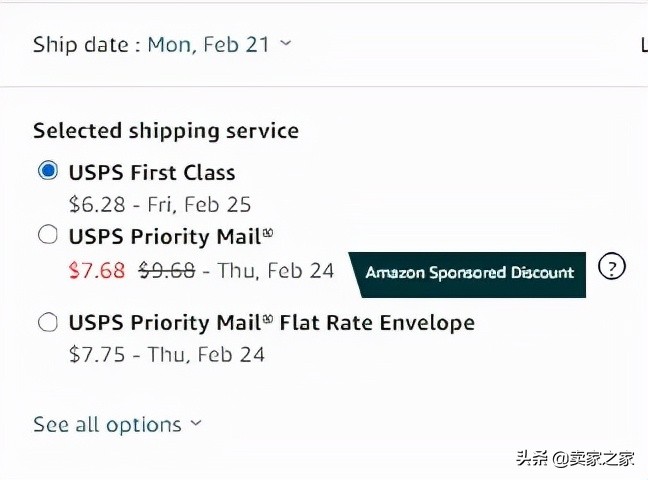This screenshot has height=480, width=648.
Task: Click the $6.28 - Fri, Feb 25 rate
Action: [160, 205]
